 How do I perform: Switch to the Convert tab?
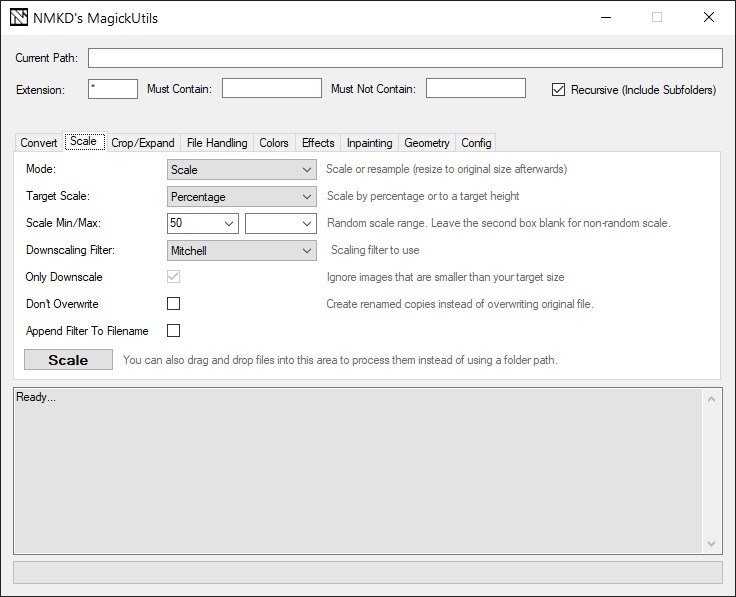[x=38, y=143]
